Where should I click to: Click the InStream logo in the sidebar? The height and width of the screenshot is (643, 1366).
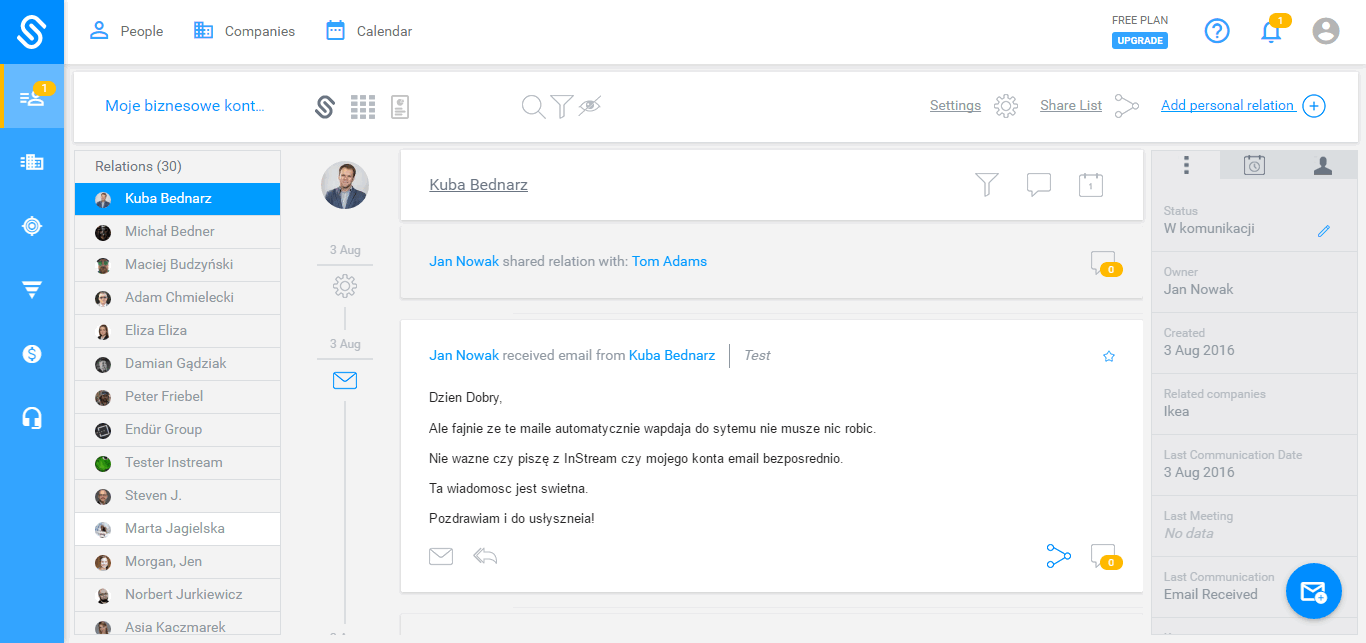pos(32,32)
